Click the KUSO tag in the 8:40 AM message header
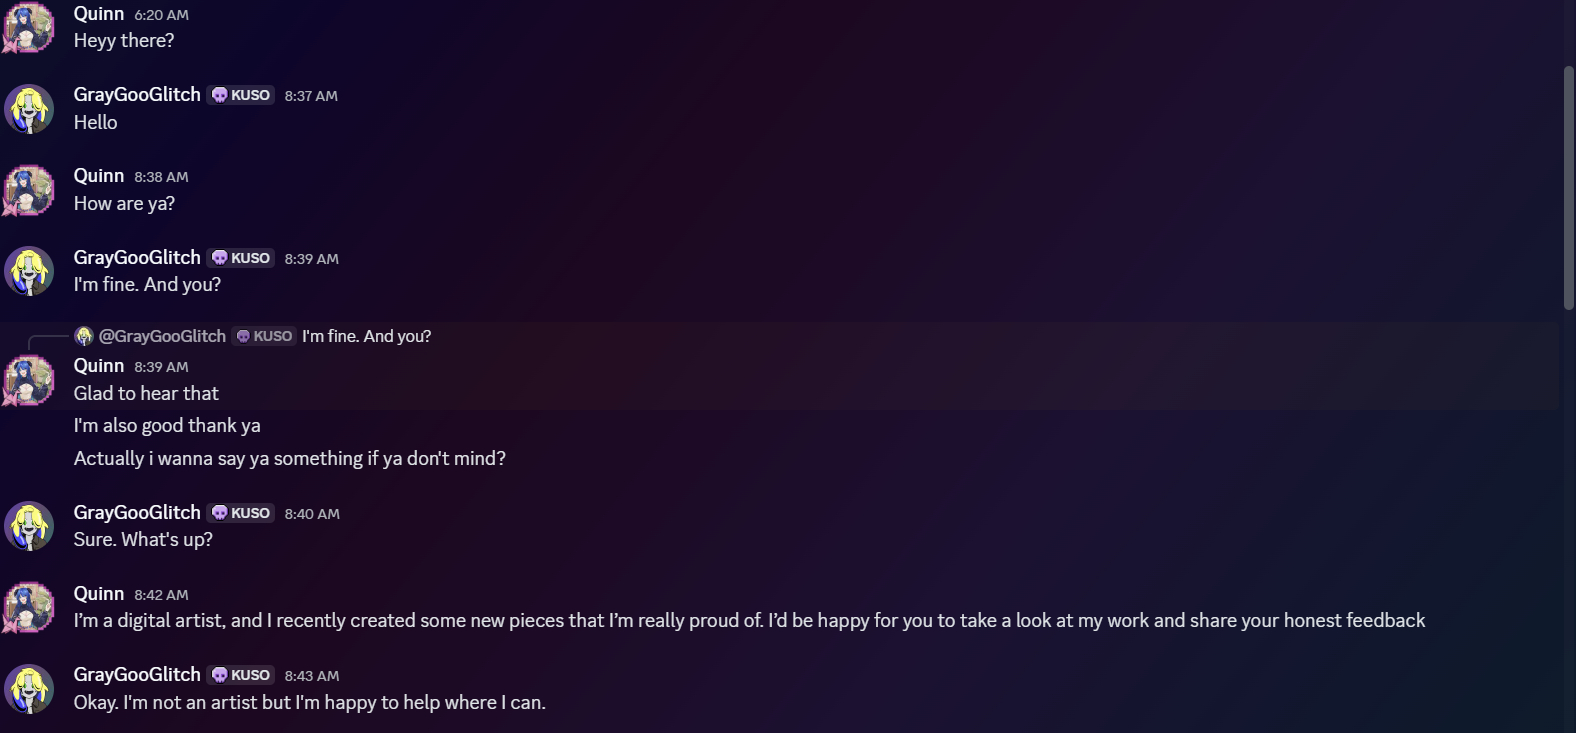Screen dimensions: 1576x733 (x=241, y=513)
